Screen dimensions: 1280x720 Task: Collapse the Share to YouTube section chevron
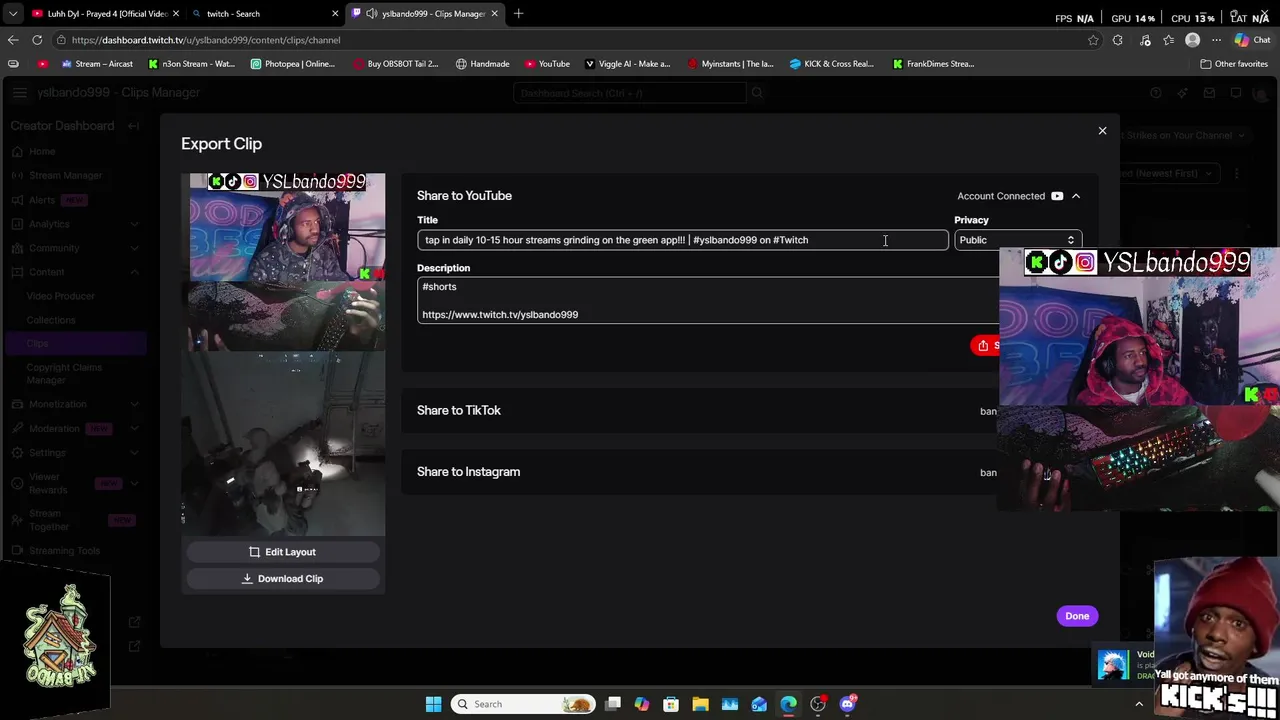coord(1076,196)
